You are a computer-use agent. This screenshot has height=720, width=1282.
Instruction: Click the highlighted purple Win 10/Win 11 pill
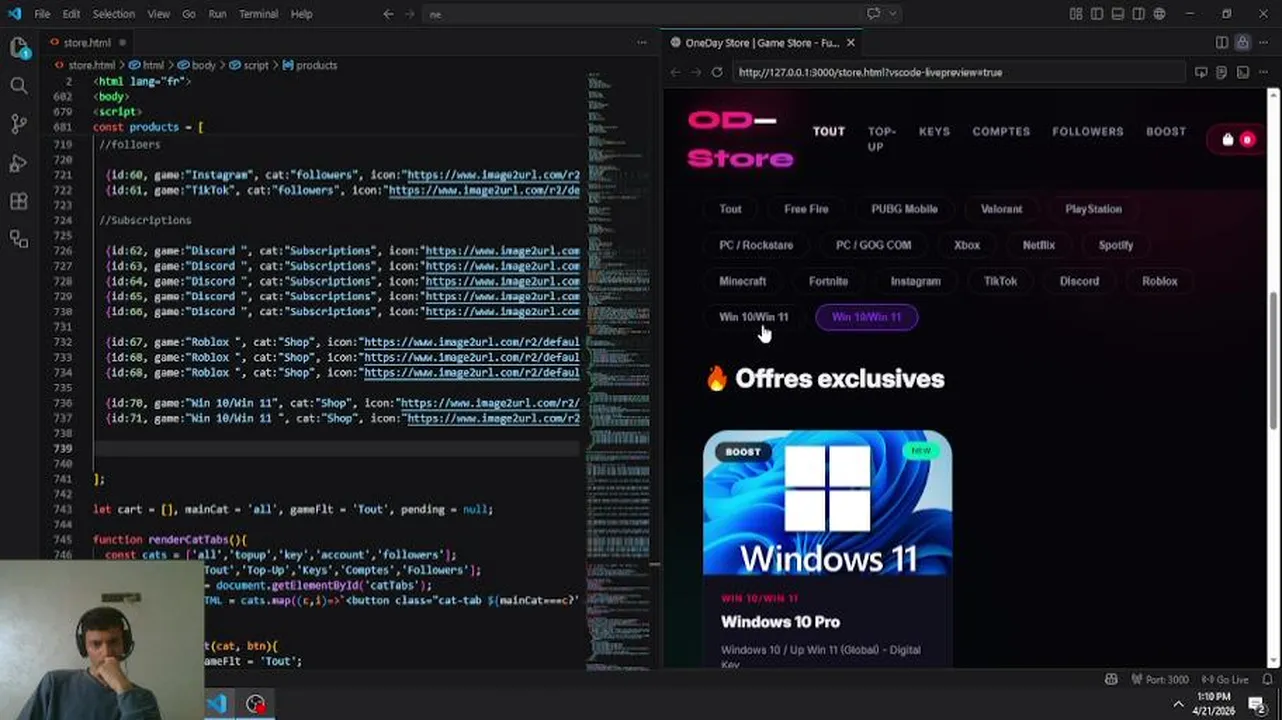pyautogui.click(x=866, y=317)
